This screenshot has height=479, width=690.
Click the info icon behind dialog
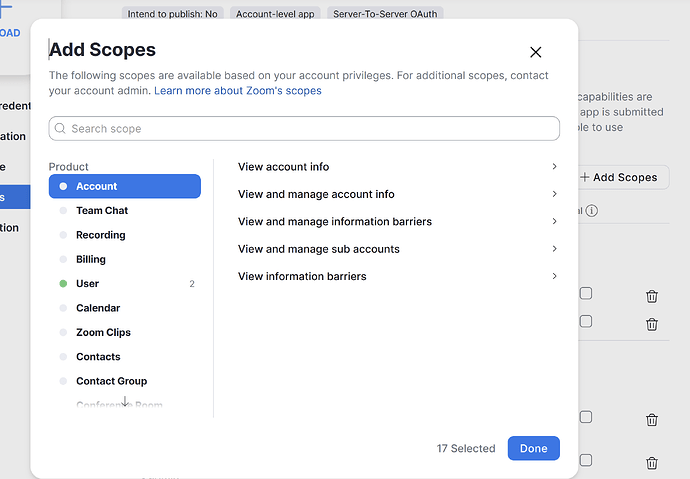point(592,211)
